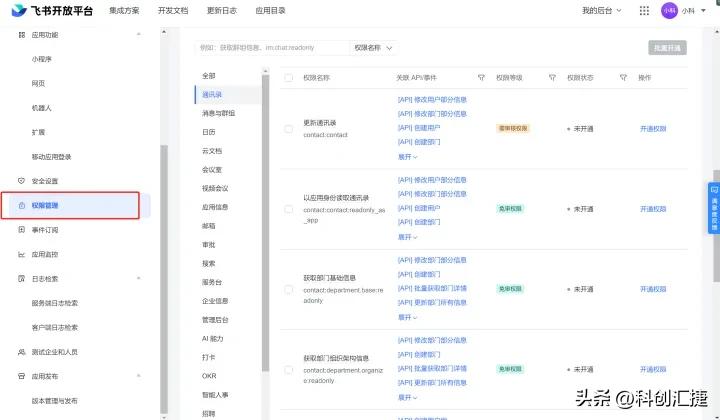The image size is (720, 420).
Task: Click the 事件订阅 icon in sidebar
Action: click(x=22, y=230)
